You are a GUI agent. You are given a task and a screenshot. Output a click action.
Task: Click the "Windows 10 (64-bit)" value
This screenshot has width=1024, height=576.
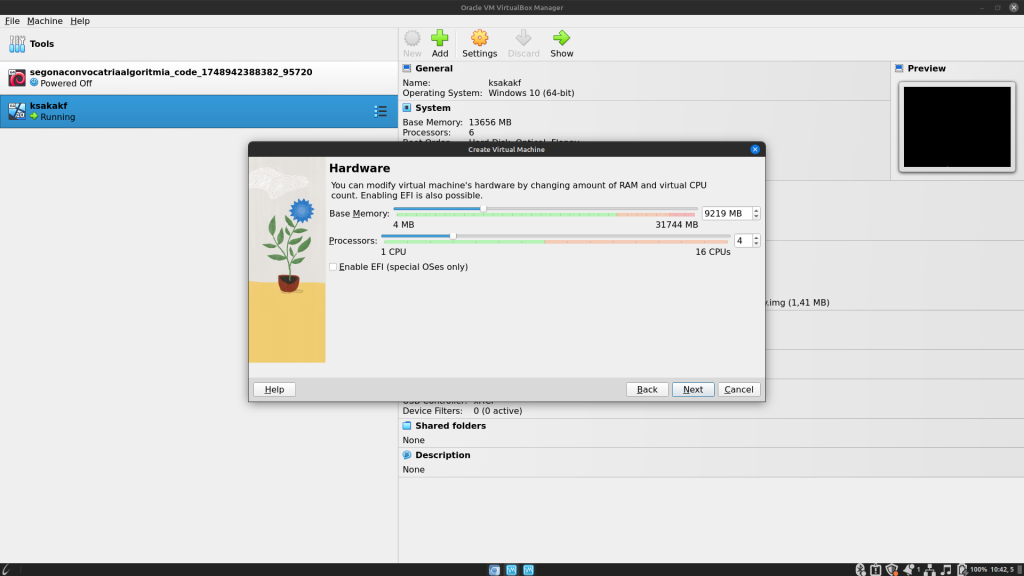(x=531, y=93)
